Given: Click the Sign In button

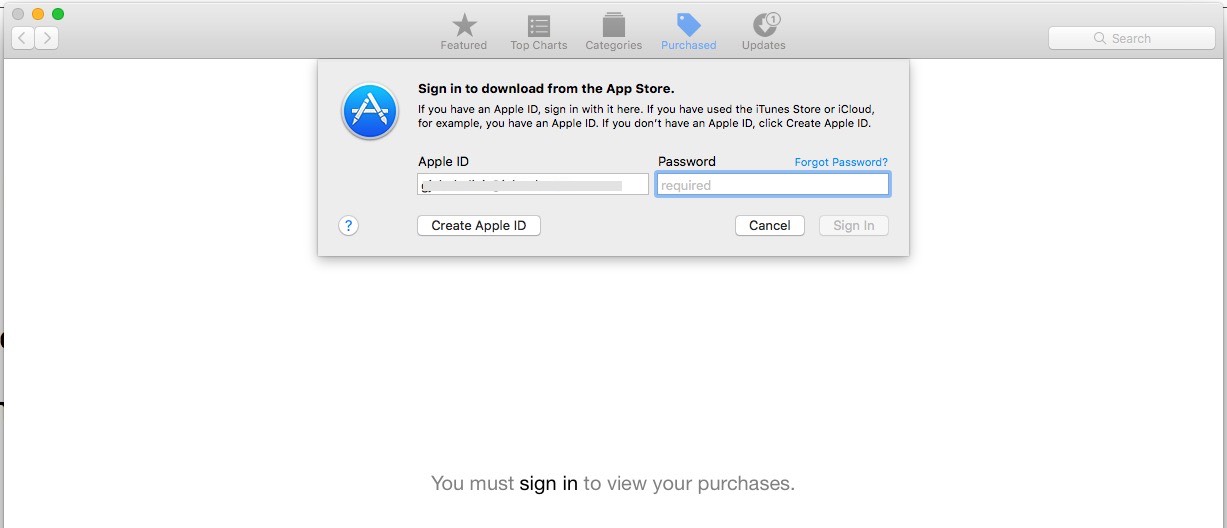Looking at the screenshot, I should (854, 226).
